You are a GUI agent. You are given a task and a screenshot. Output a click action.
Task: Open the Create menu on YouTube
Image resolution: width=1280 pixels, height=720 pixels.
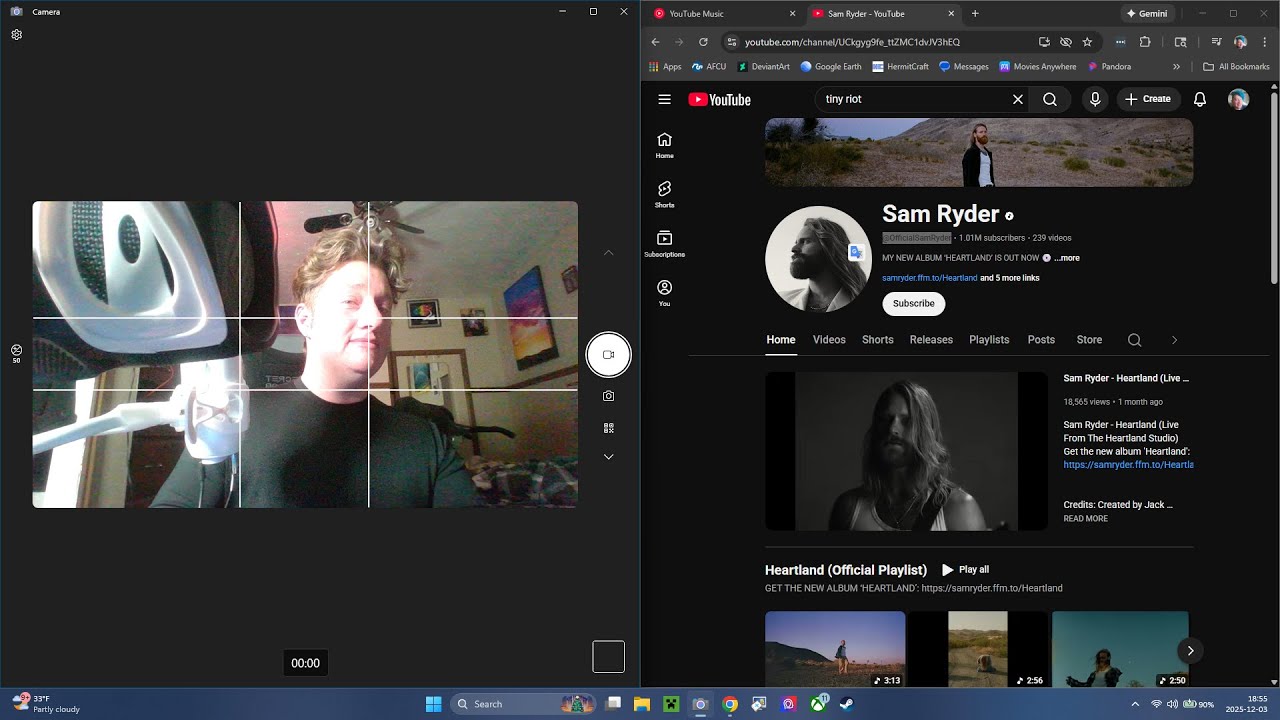point(1147,99)
